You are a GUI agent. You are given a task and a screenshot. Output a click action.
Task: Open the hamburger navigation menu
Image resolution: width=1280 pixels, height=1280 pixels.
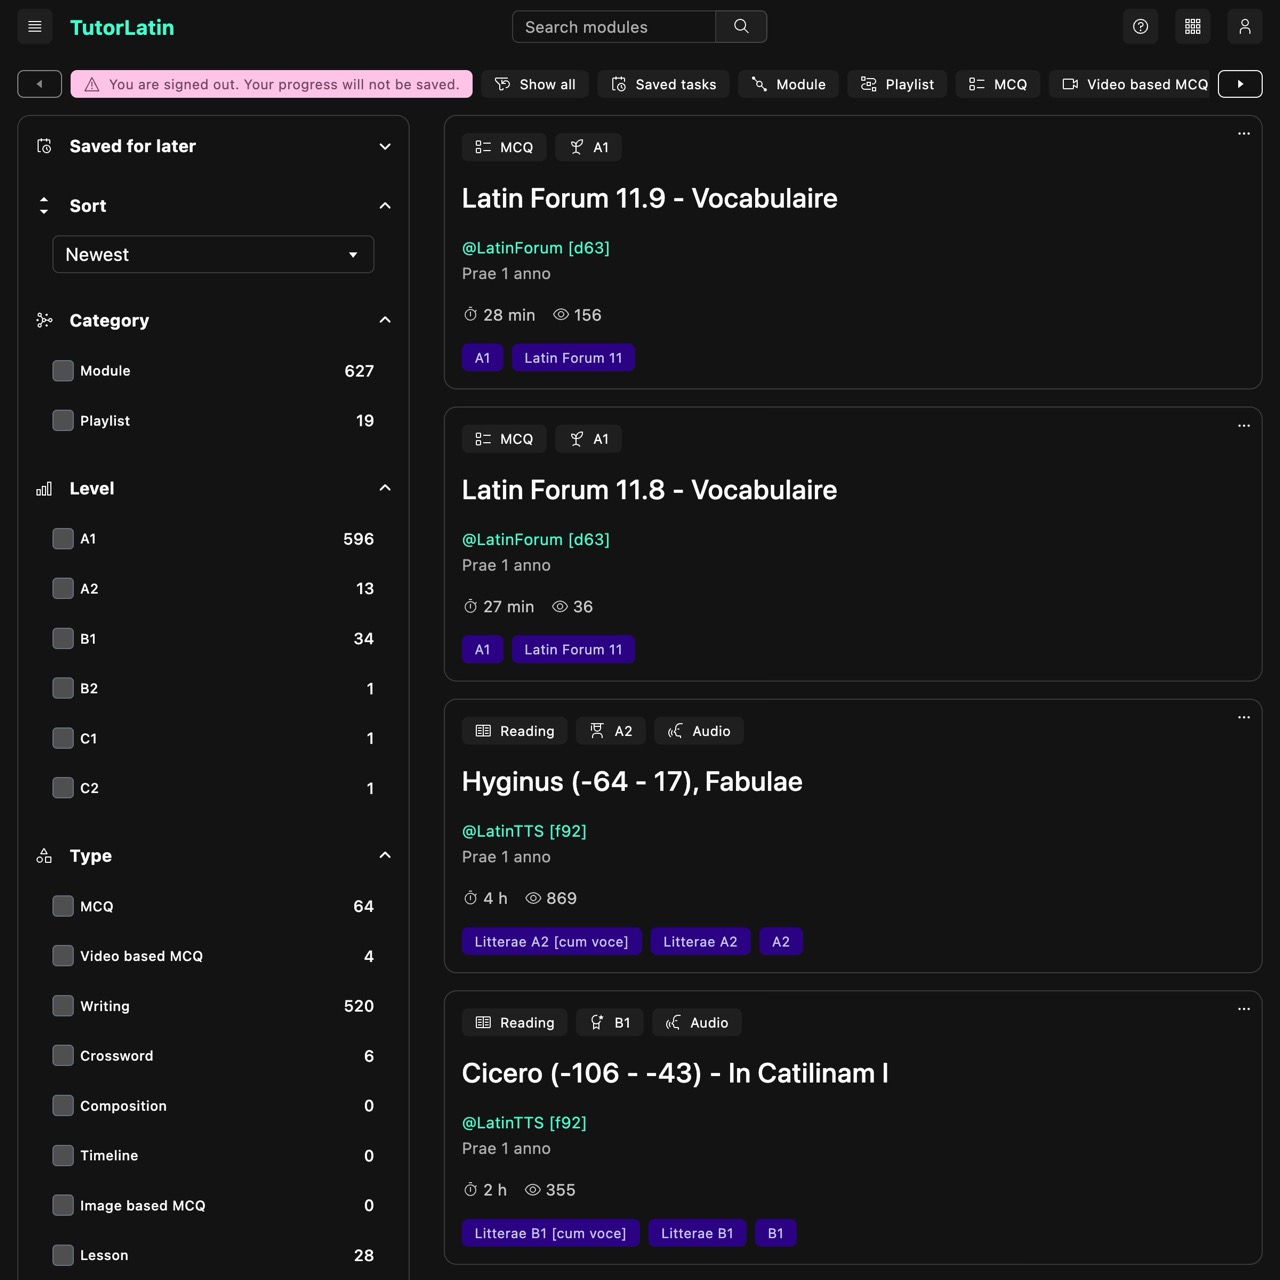tap(35, 27)
